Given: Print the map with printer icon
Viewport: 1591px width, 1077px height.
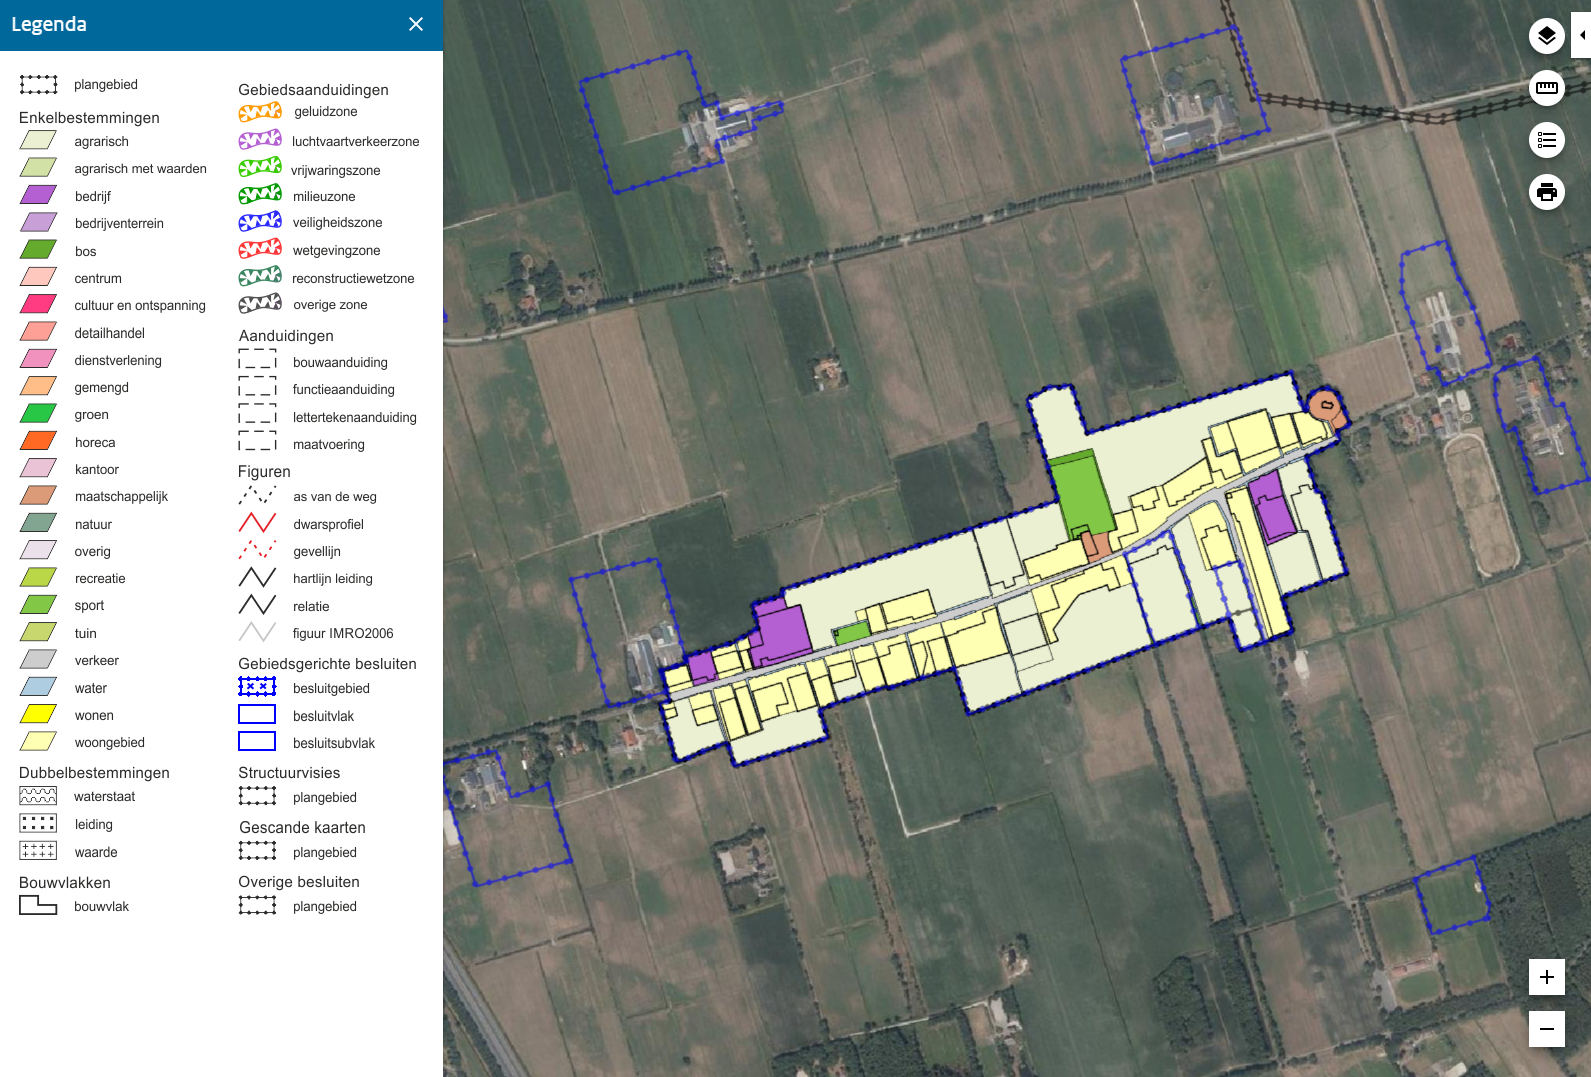Looking at the screenshot, I should pyautogui.click(x=1547, y=192).
